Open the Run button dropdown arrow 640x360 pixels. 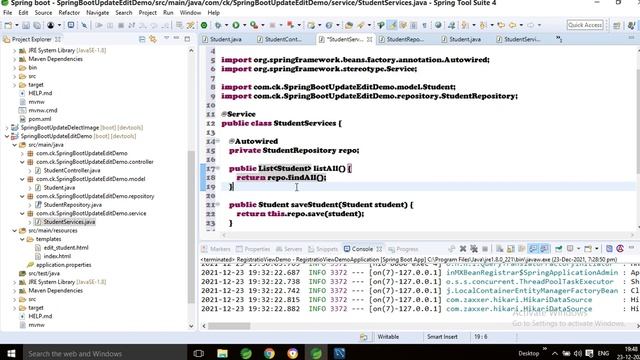point(244,25)
